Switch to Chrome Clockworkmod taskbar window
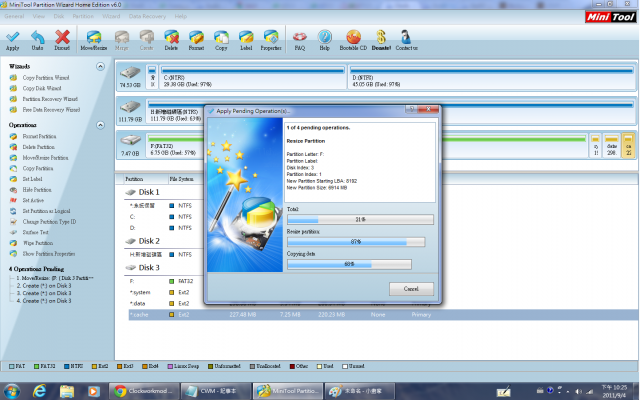Image resolution: width=640 pixels, height=400 pixels. 144,391
